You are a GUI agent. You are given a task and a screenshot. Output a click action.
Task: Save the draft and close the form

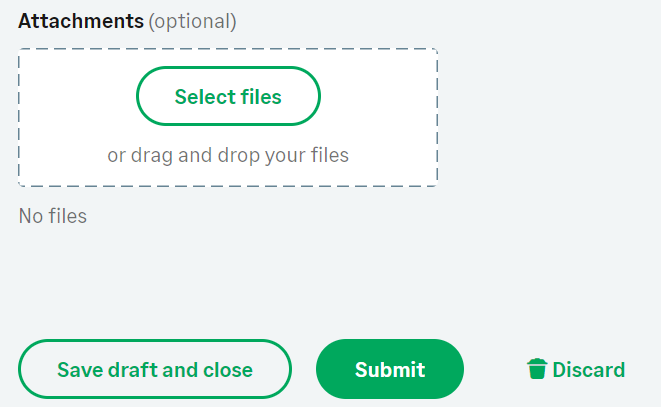point(155,370)
